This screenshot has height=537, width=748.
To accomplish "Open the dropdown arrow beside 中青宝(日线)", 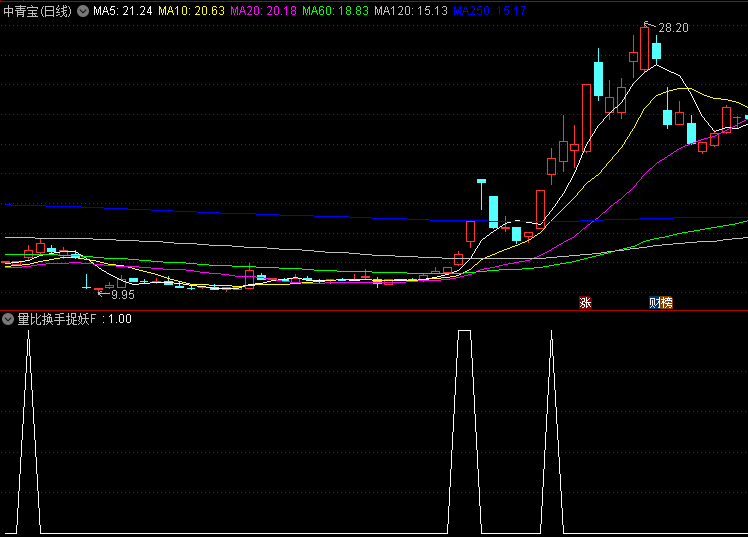I will tap(83, 11).
